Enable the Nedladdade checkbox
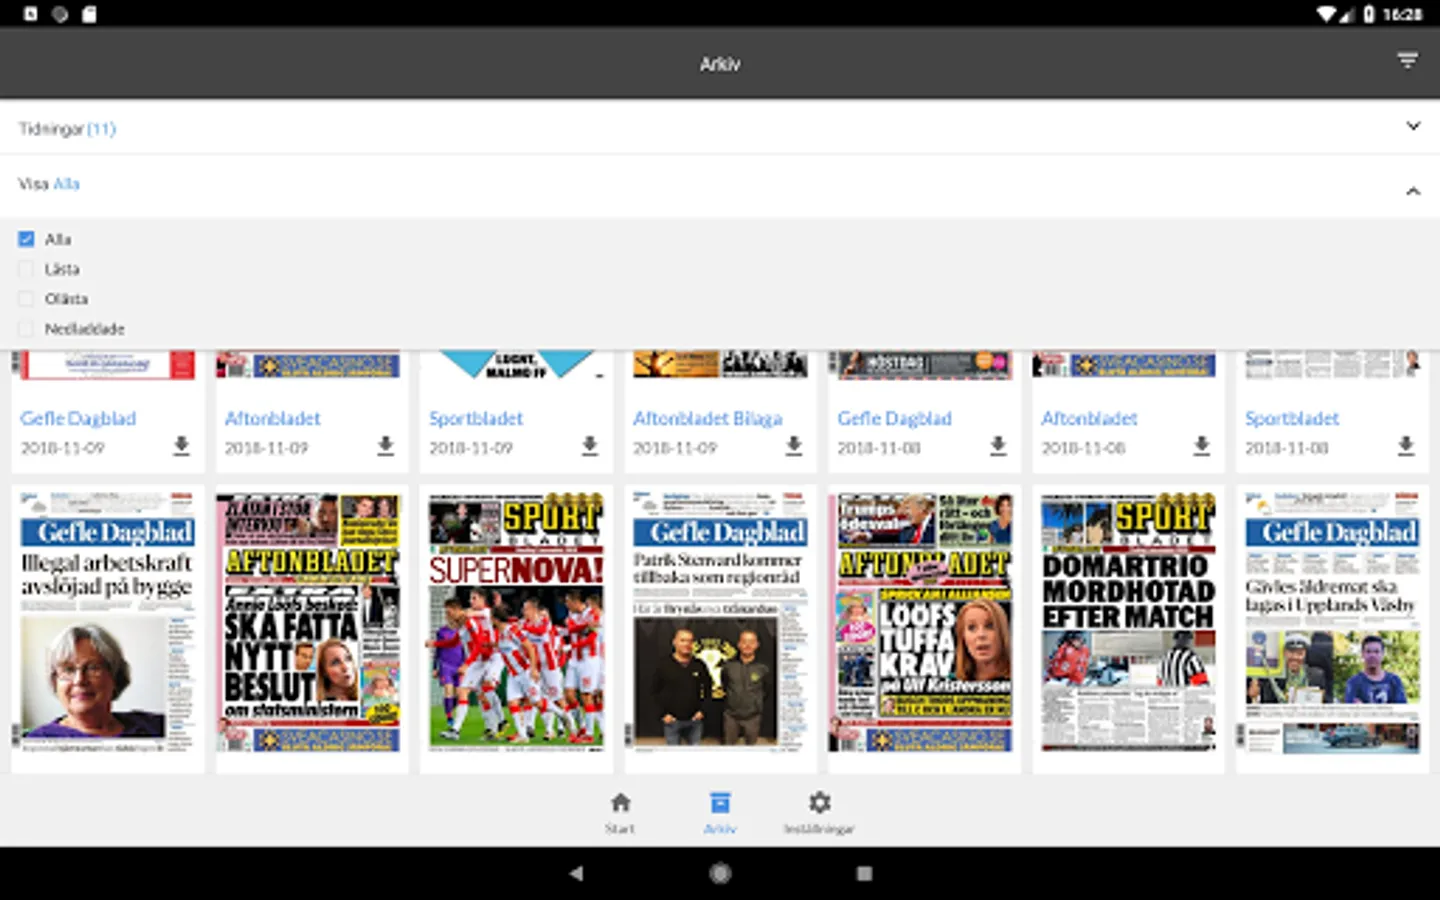 tap(26, 329)
